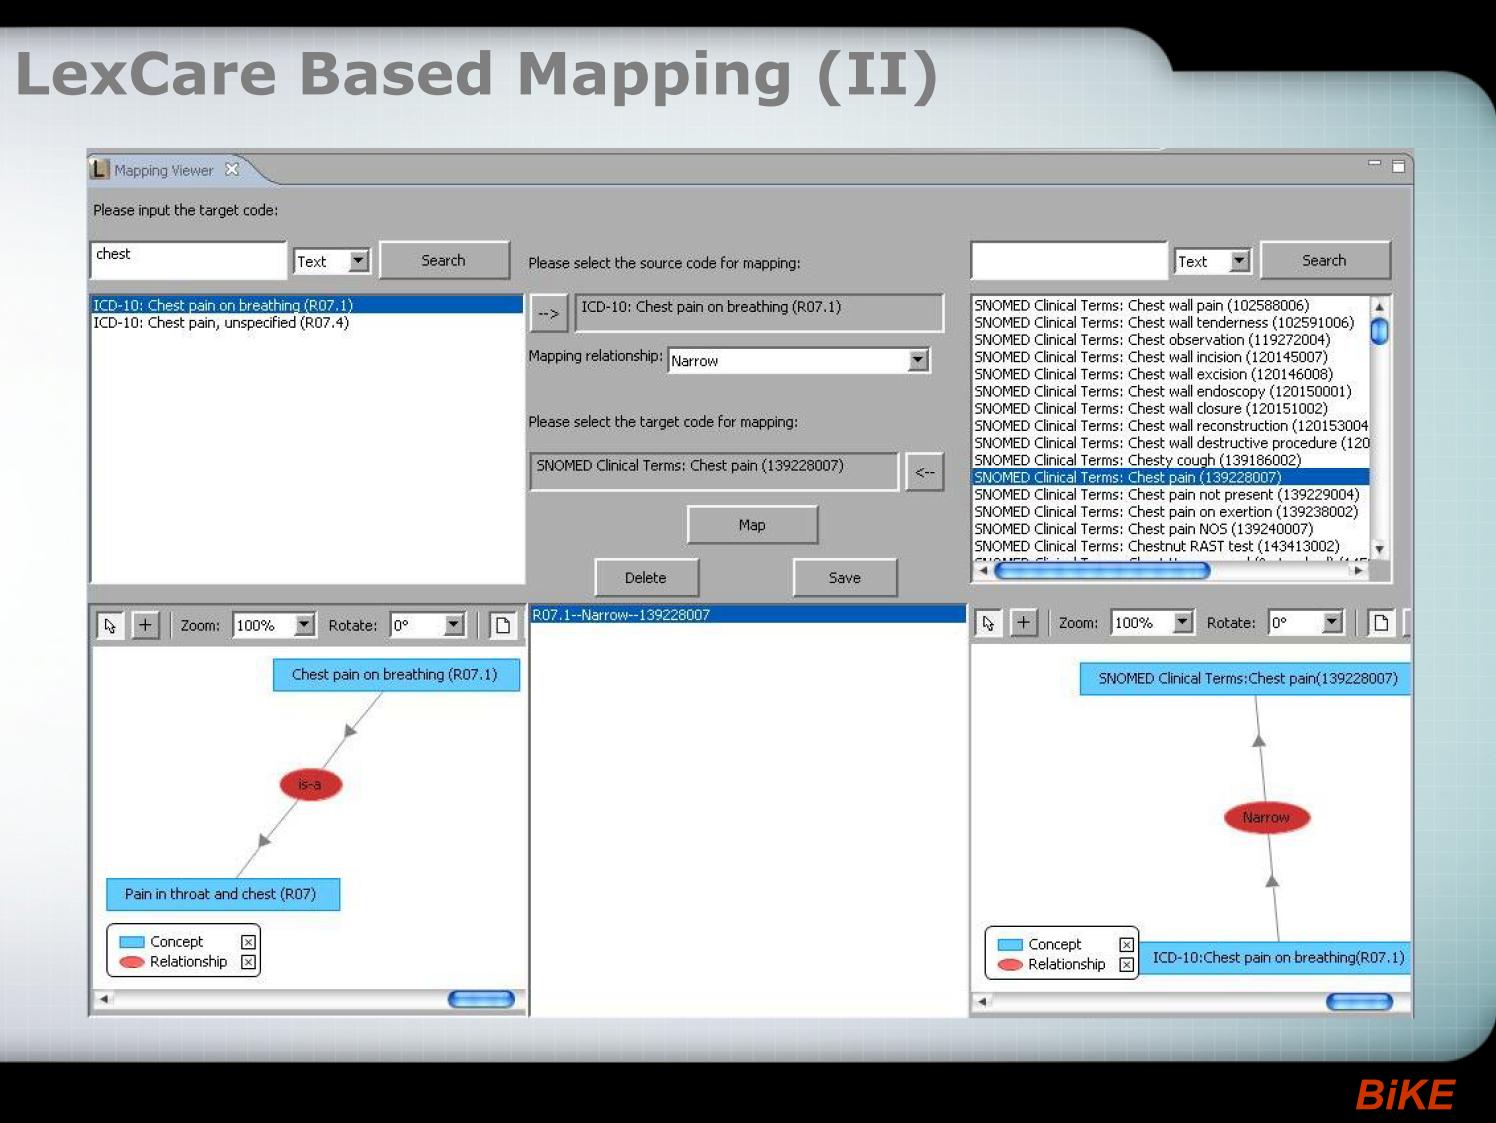
Task: Switch to Mapping Viewer tab
Action: tap(164, 170)
